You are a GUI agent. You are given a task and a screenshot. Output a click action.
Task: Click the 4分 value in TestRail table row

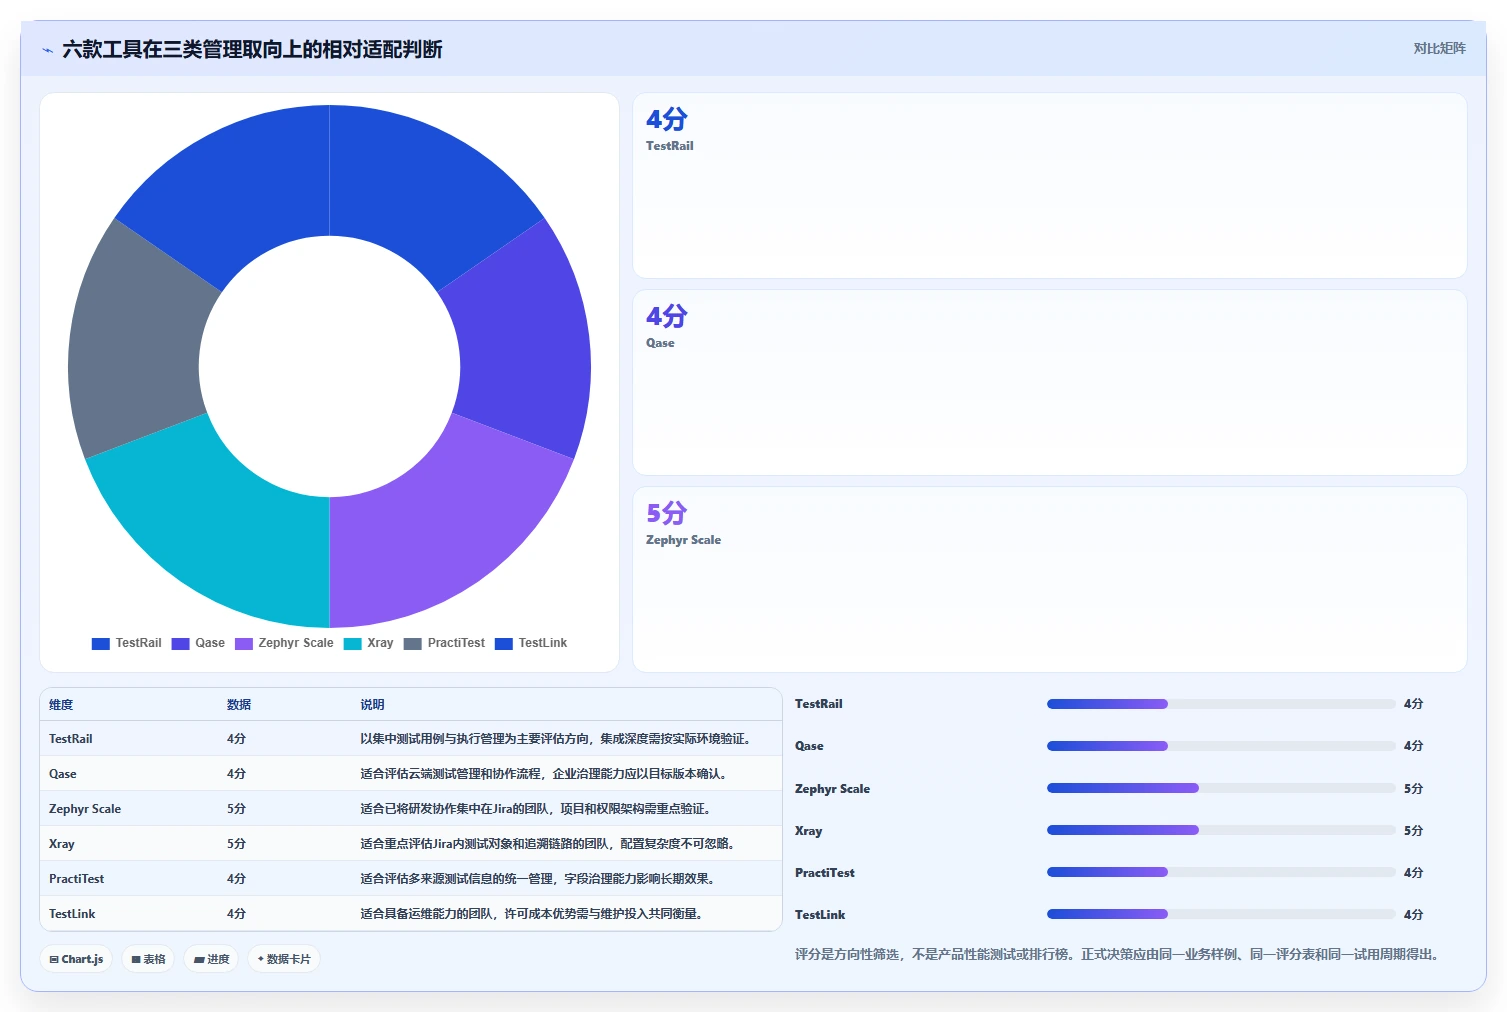pyautogui.click(x=236, y=739)
